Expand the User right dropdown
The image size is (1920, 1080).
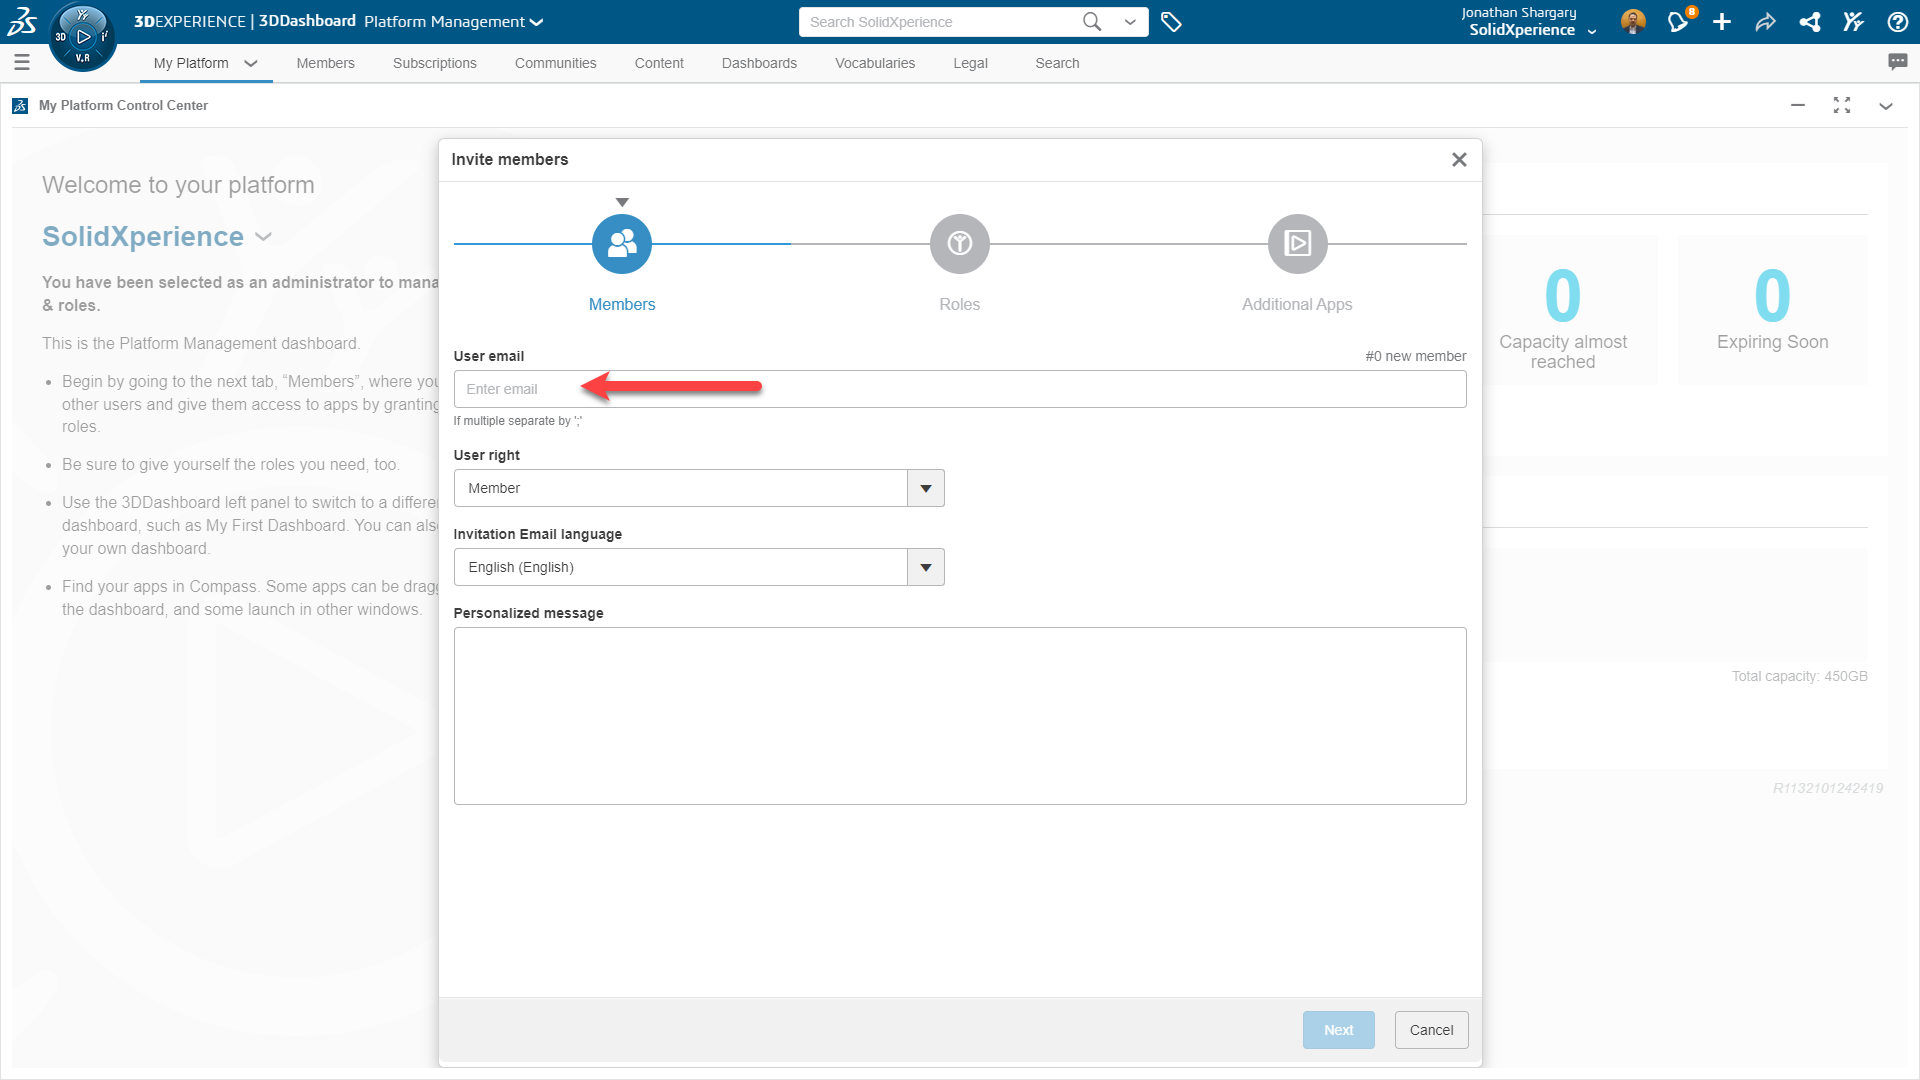[925, 488]
